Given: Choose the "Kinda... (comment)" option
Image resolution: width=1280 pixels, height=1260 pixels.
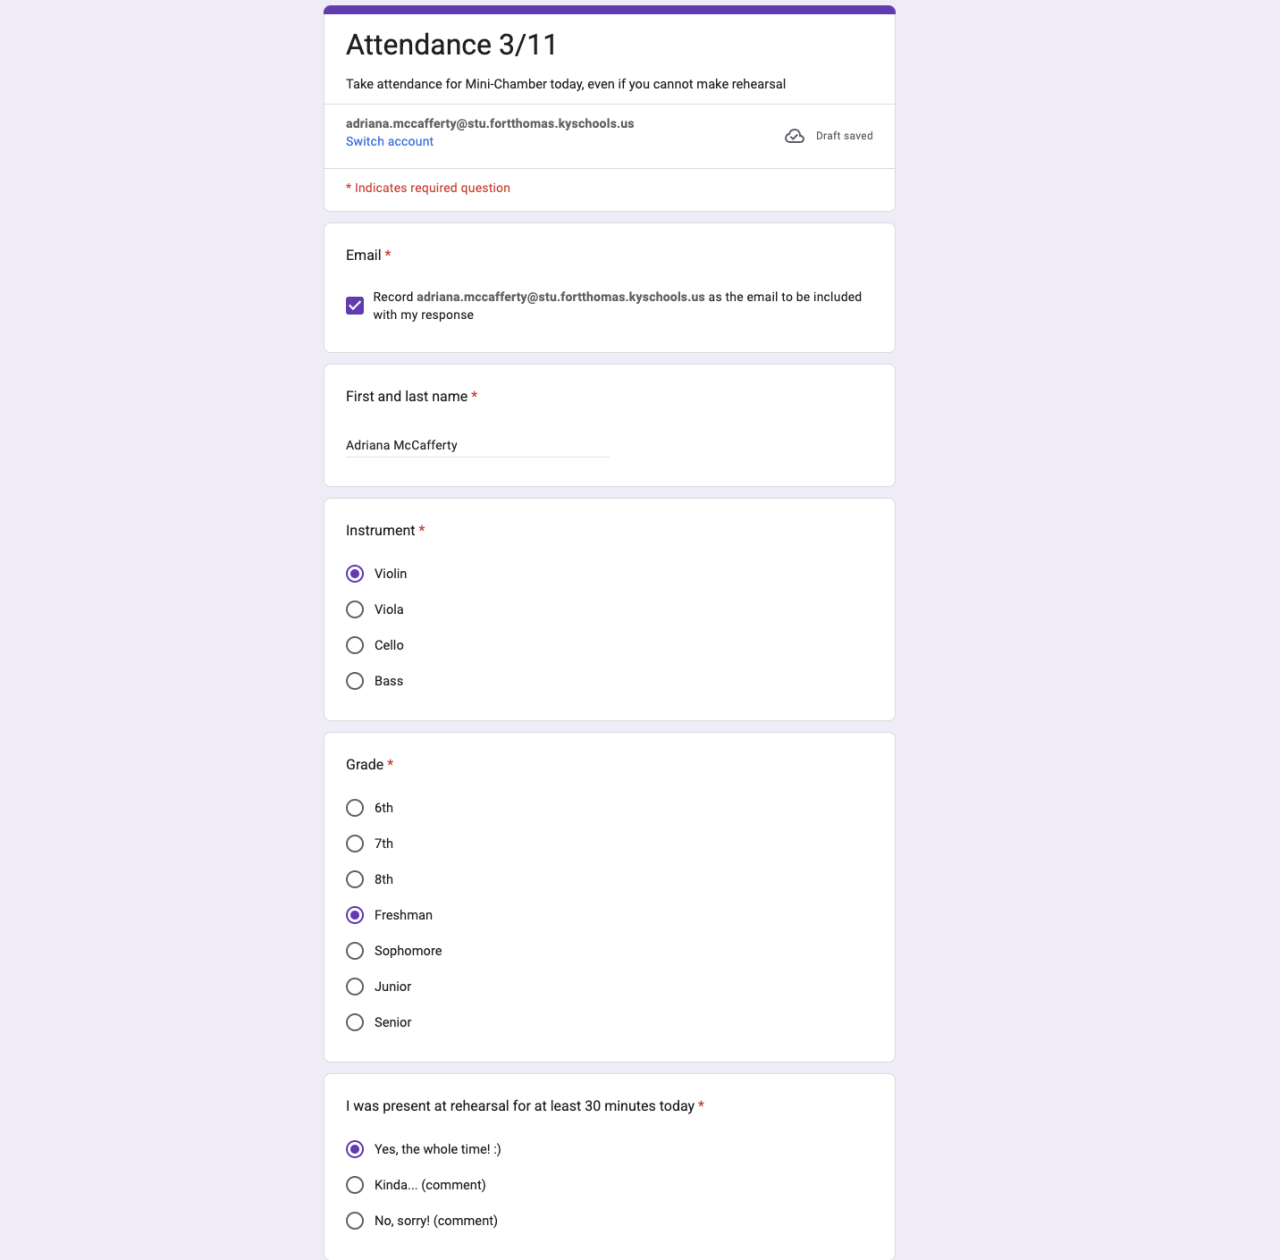Looking at the screenshot, I should point(355,1186).
